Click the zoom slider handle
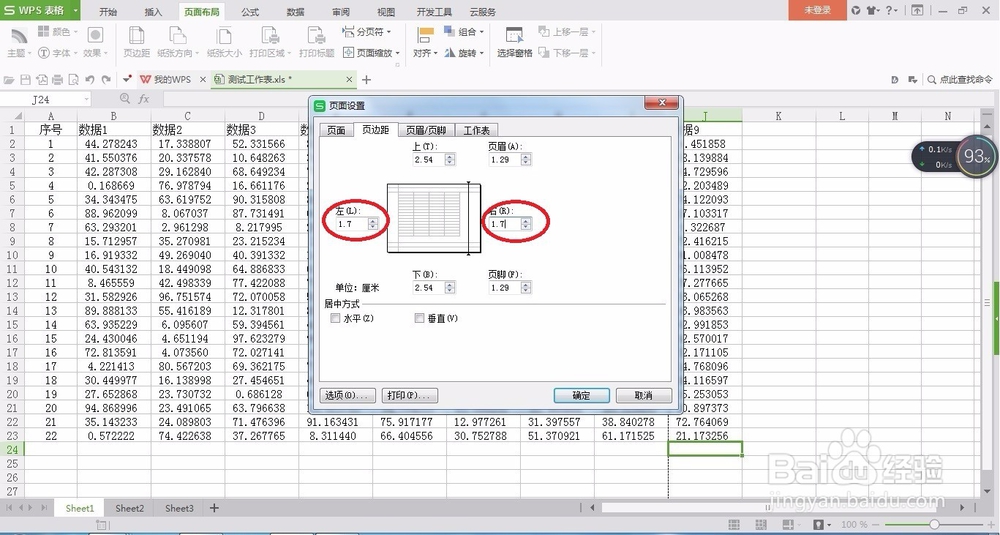The height and width of the screenshot is (535, 1000). pos(934,525)
